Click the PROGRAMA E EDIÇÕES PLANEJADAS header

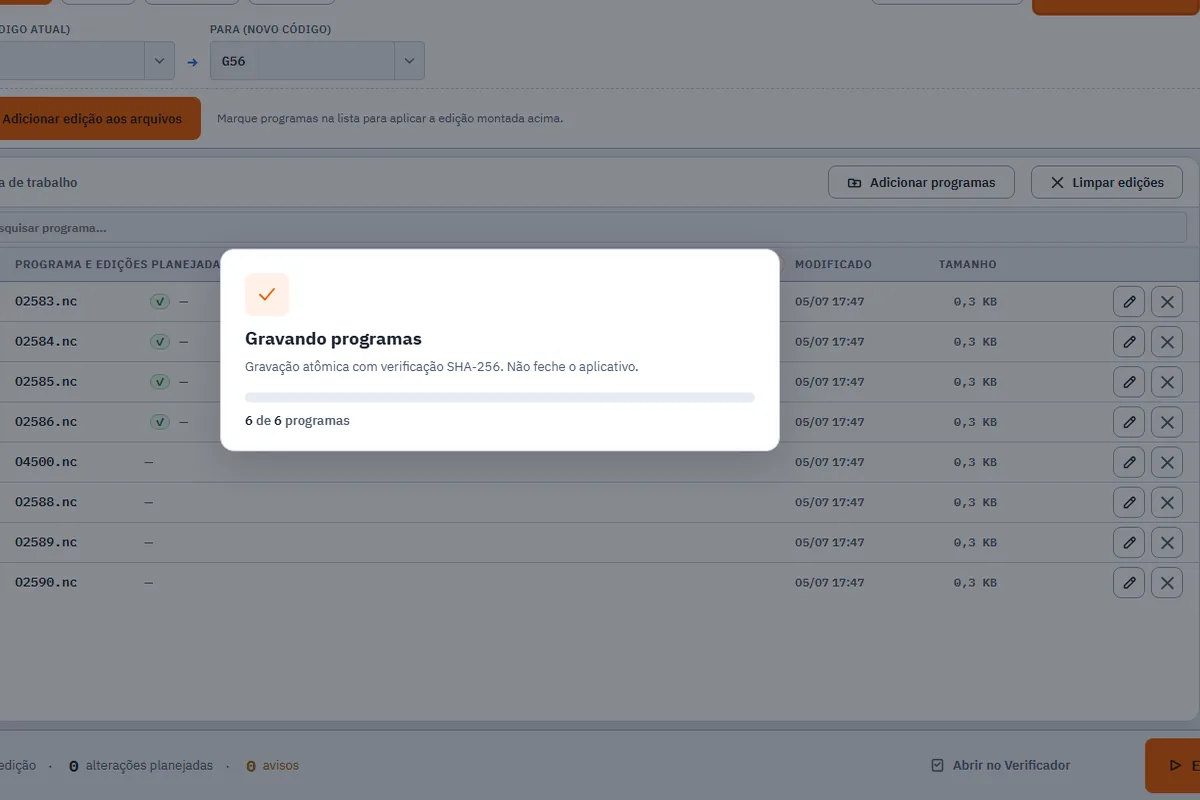coord(117,265)
